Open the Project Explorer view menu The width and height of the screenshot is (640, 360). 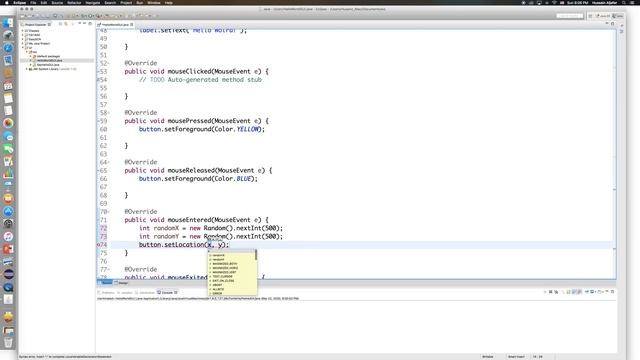tap(79, 24)
